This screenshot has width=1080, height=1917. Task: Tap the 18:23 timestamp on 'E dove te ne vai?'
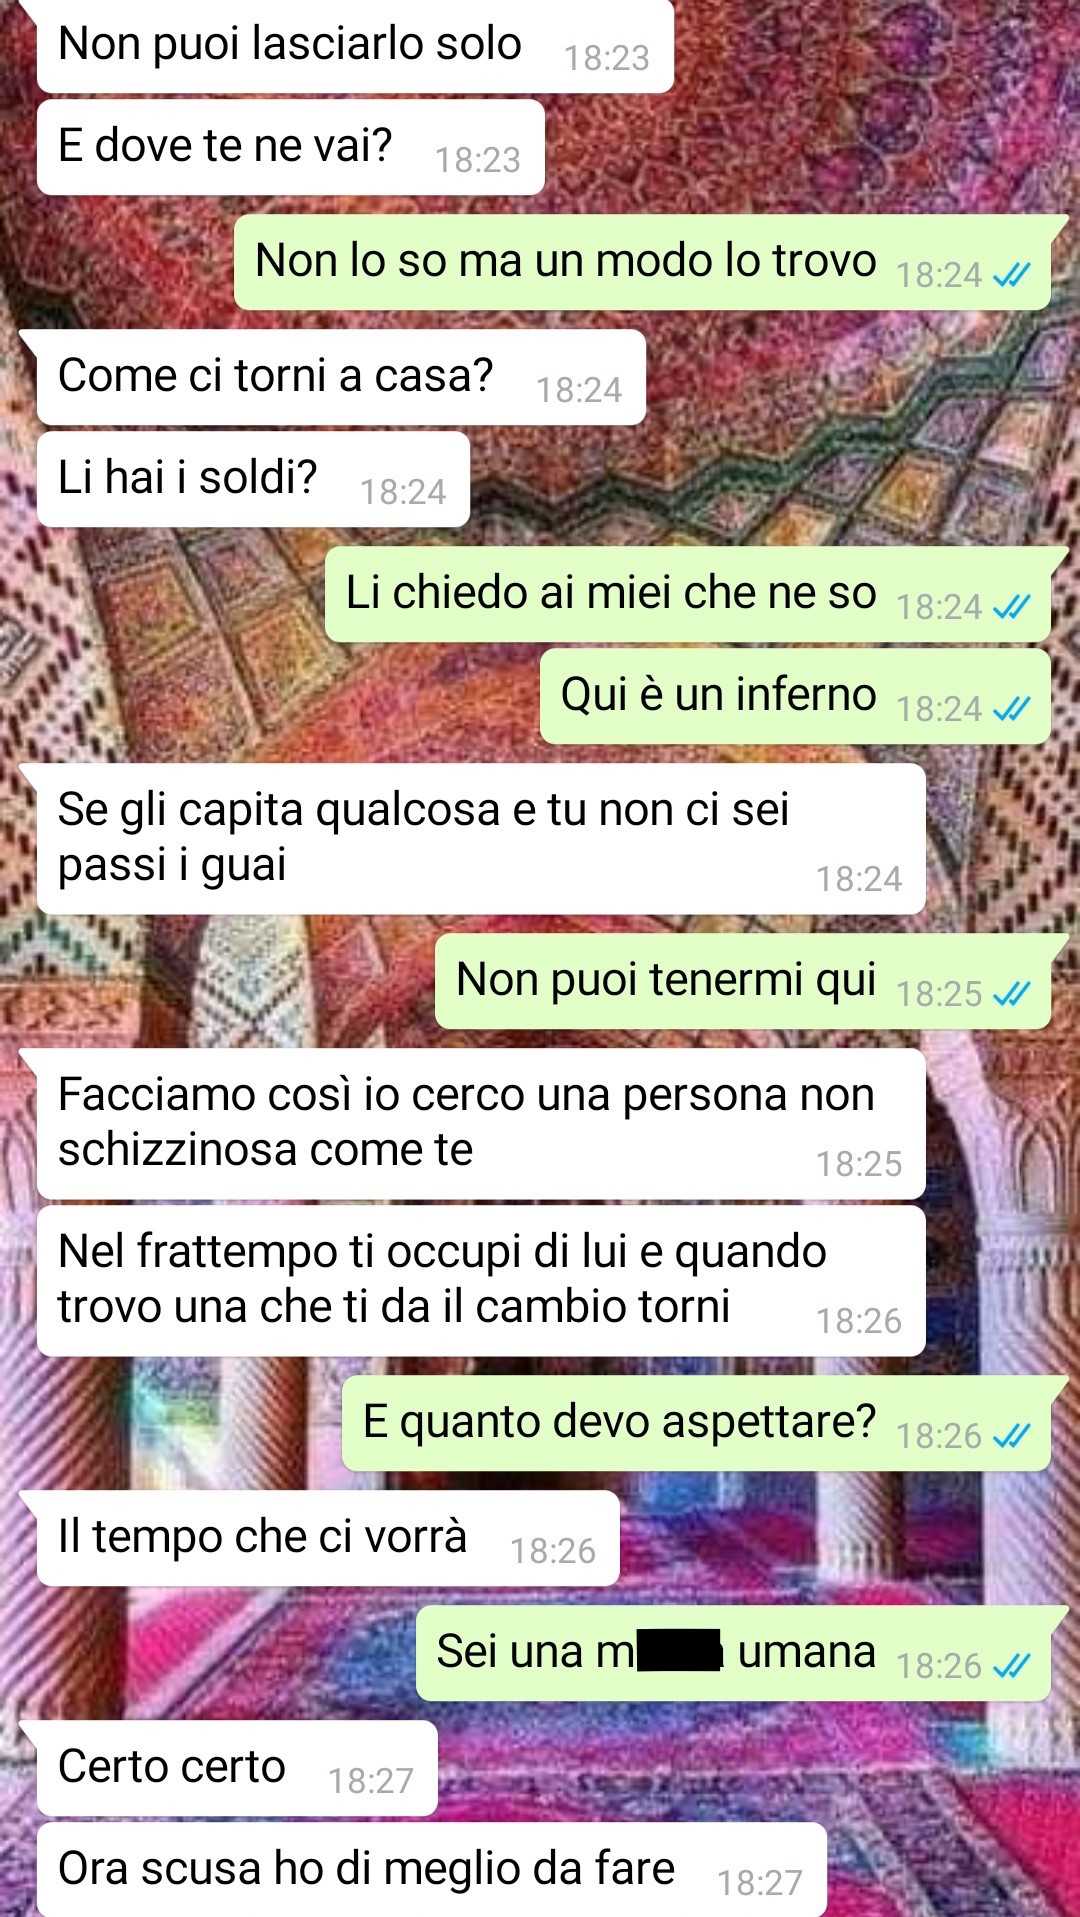point(478,160)
